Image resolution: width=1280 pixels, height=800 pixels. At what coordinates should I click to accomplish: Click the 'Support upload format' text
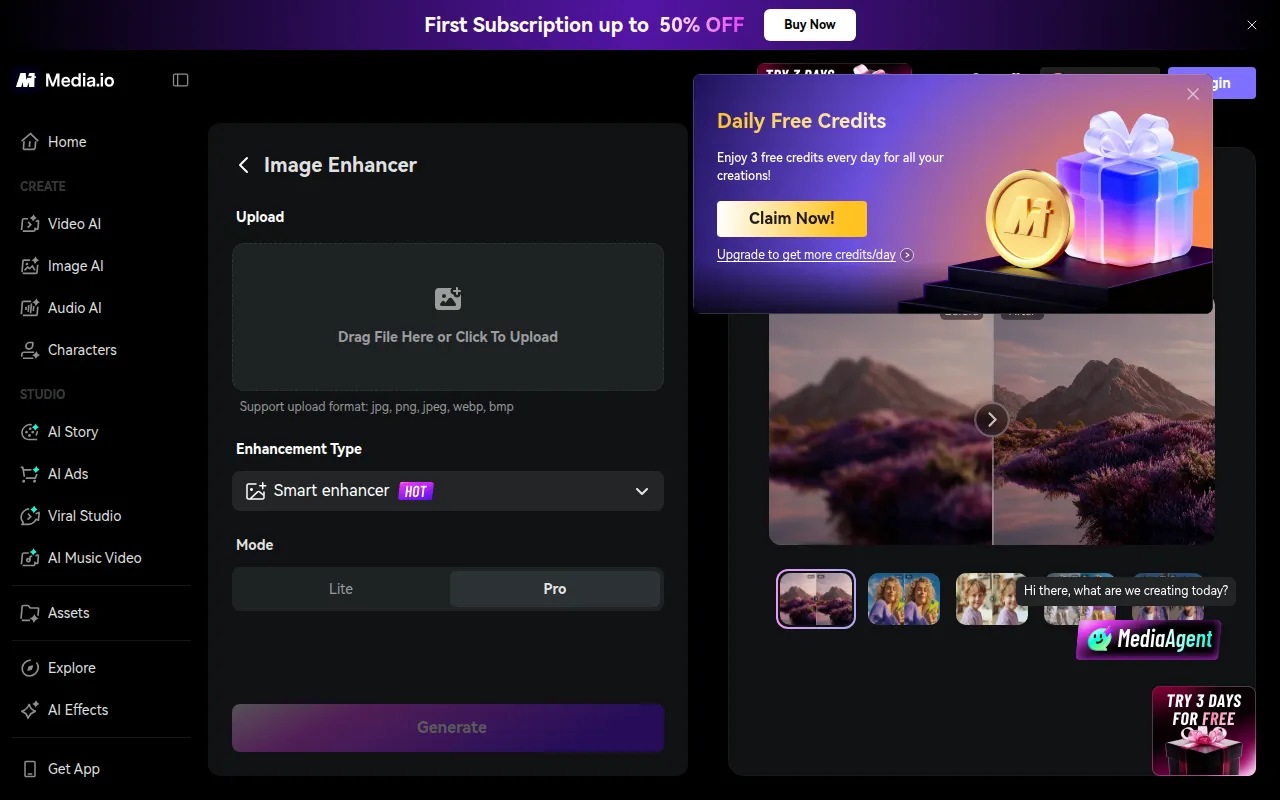(377, 407)
